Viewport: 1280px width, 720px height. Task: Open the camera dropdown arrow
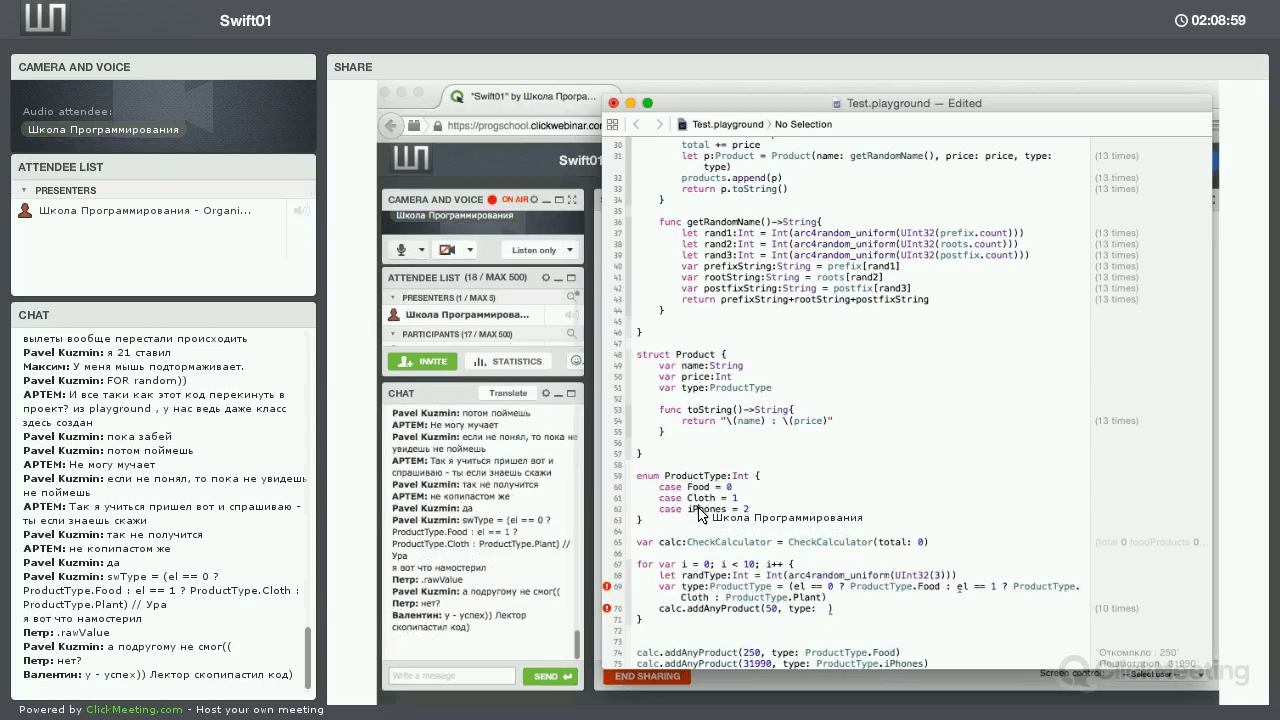[x=469, y=250]
